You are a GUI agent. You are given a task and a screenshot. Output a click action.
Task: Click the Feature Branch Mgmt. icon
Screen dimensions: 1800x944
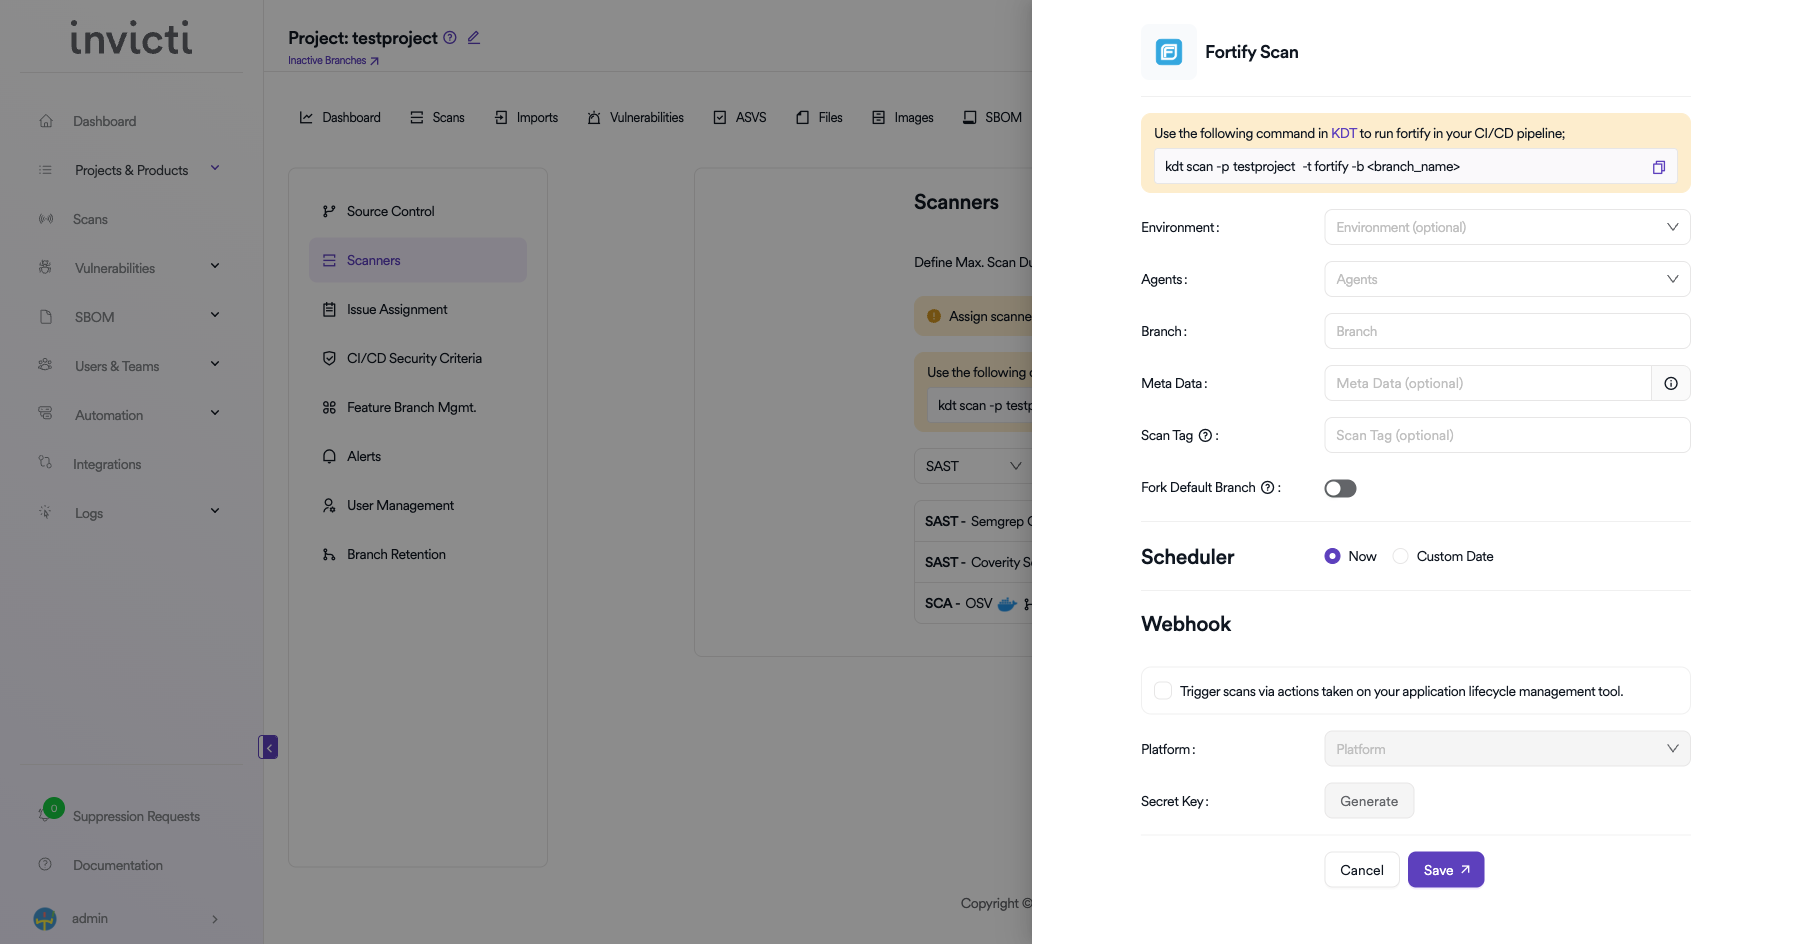click(329, 407)
